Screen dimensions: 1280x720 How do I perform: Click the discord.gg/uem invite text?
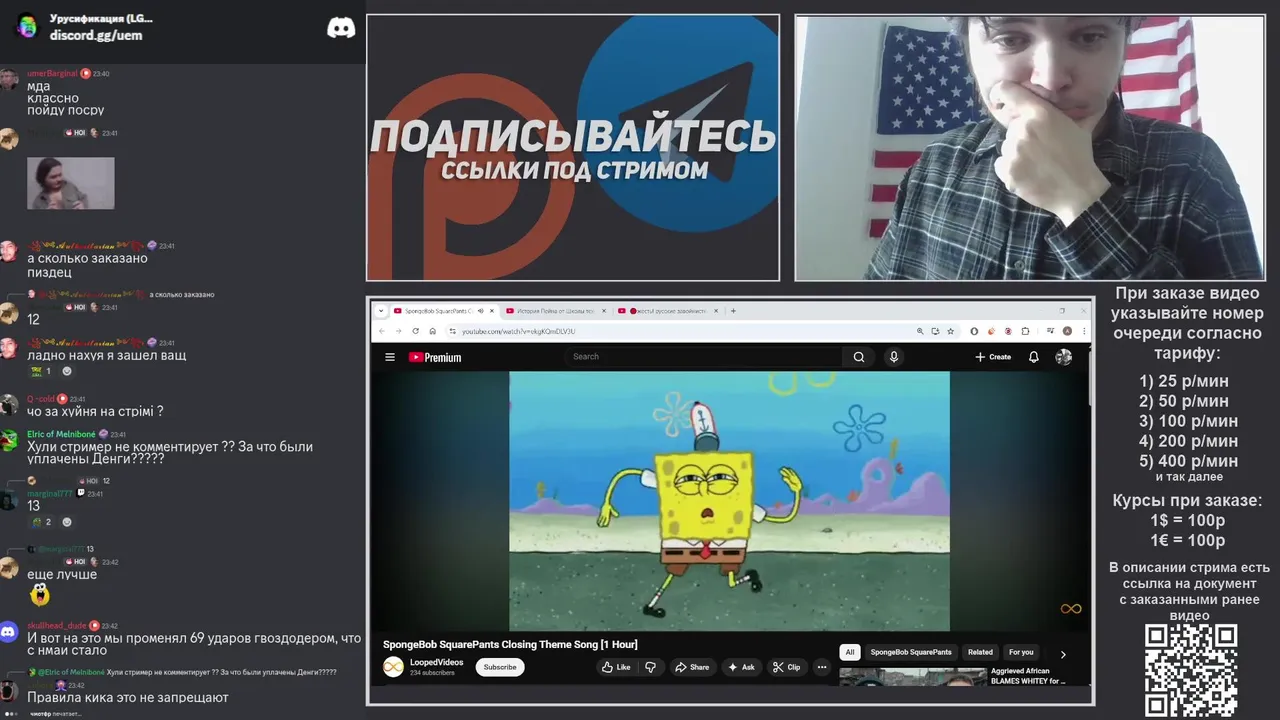pyautogui.click(x=96, y=35)
